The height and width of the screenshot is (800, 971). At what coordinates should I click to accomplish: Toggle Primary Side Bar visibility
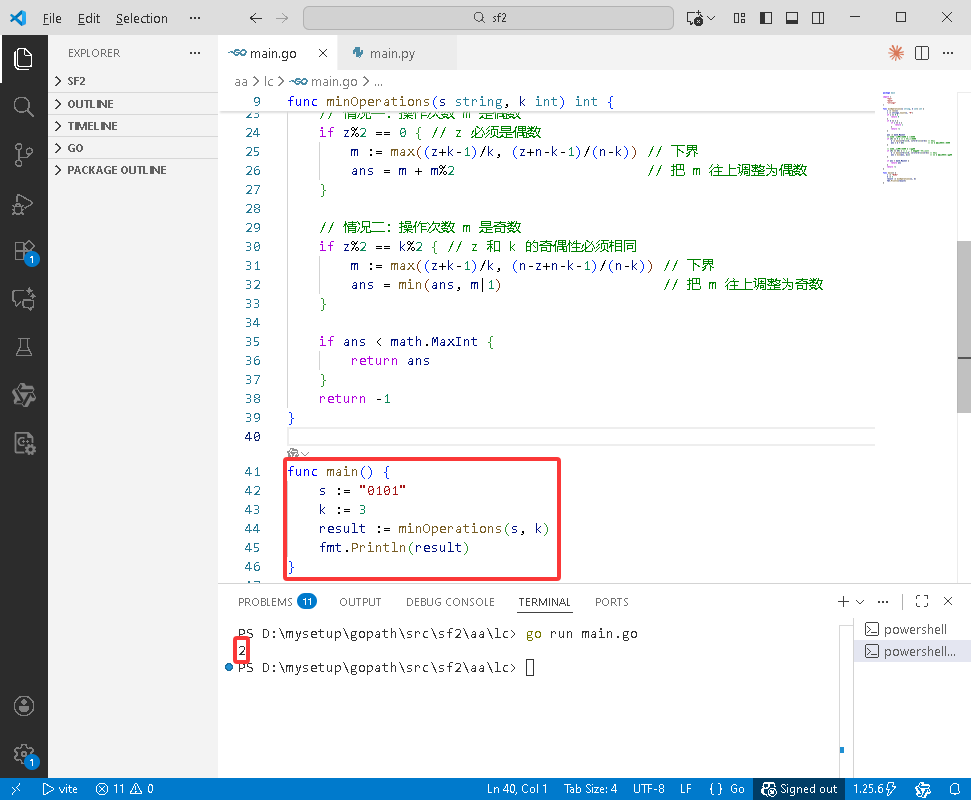(765, 18)
